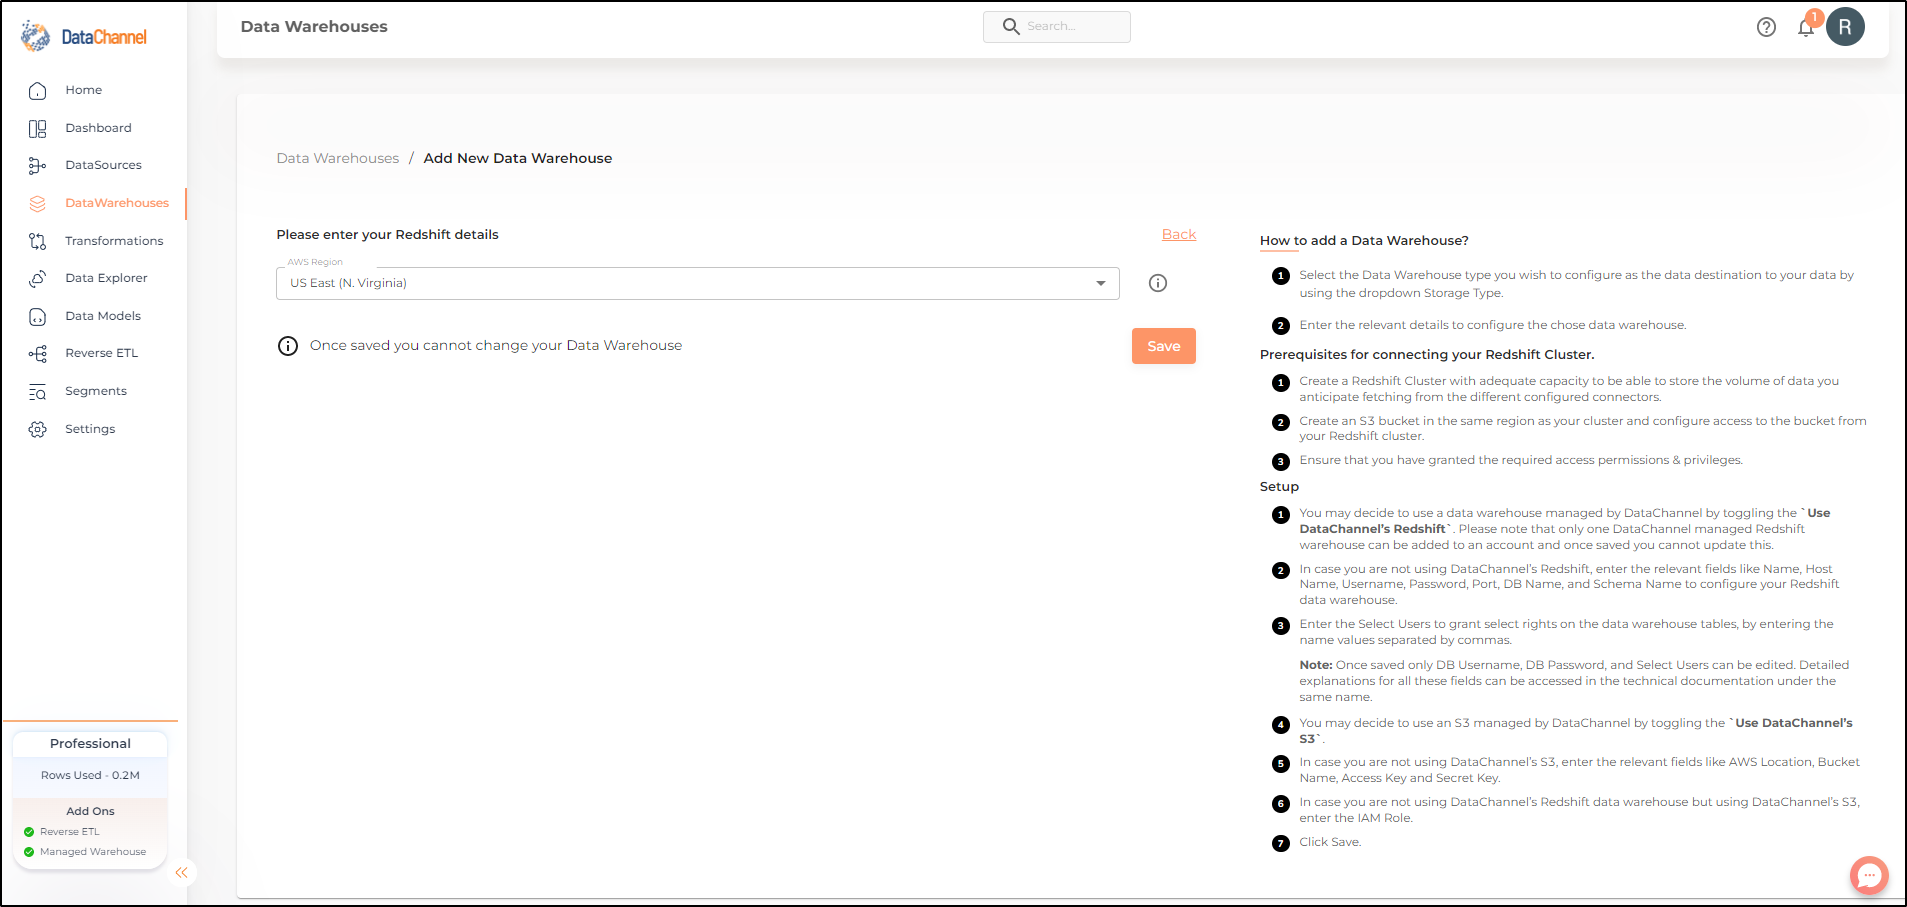The height and width of the screenshot is (907, 1907).
Task: Click the Reverse ETL sidebar icon
Action: click(x=38, y=354)
